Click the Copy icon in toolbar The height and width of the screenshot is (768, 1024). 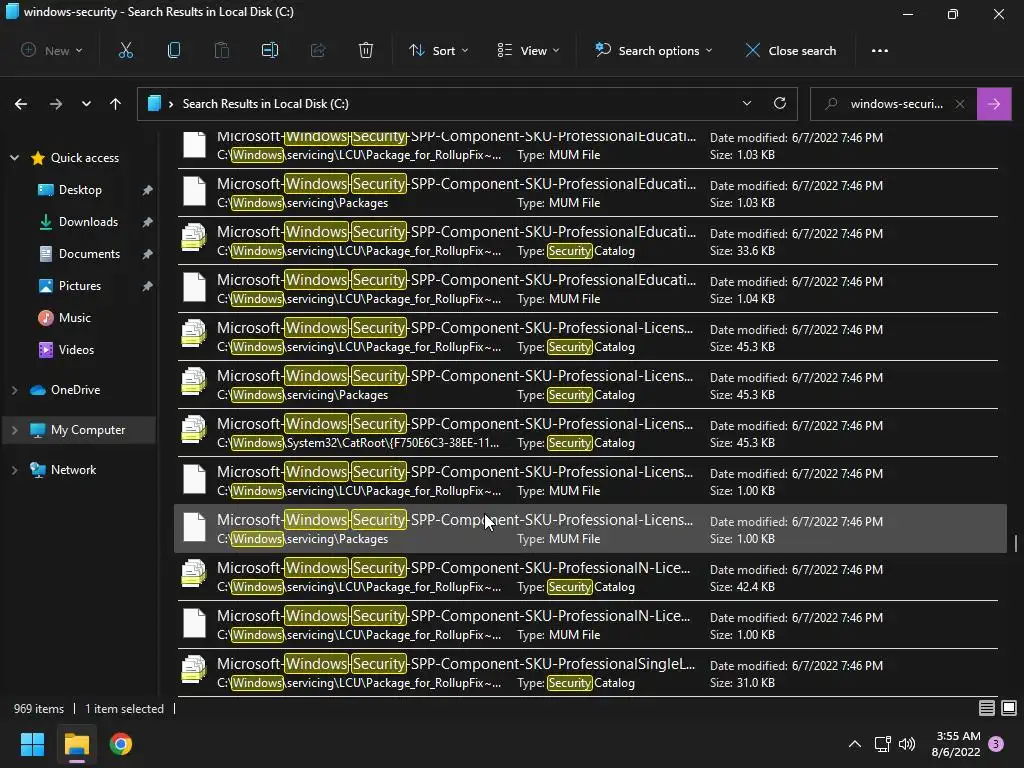(174, 50)
